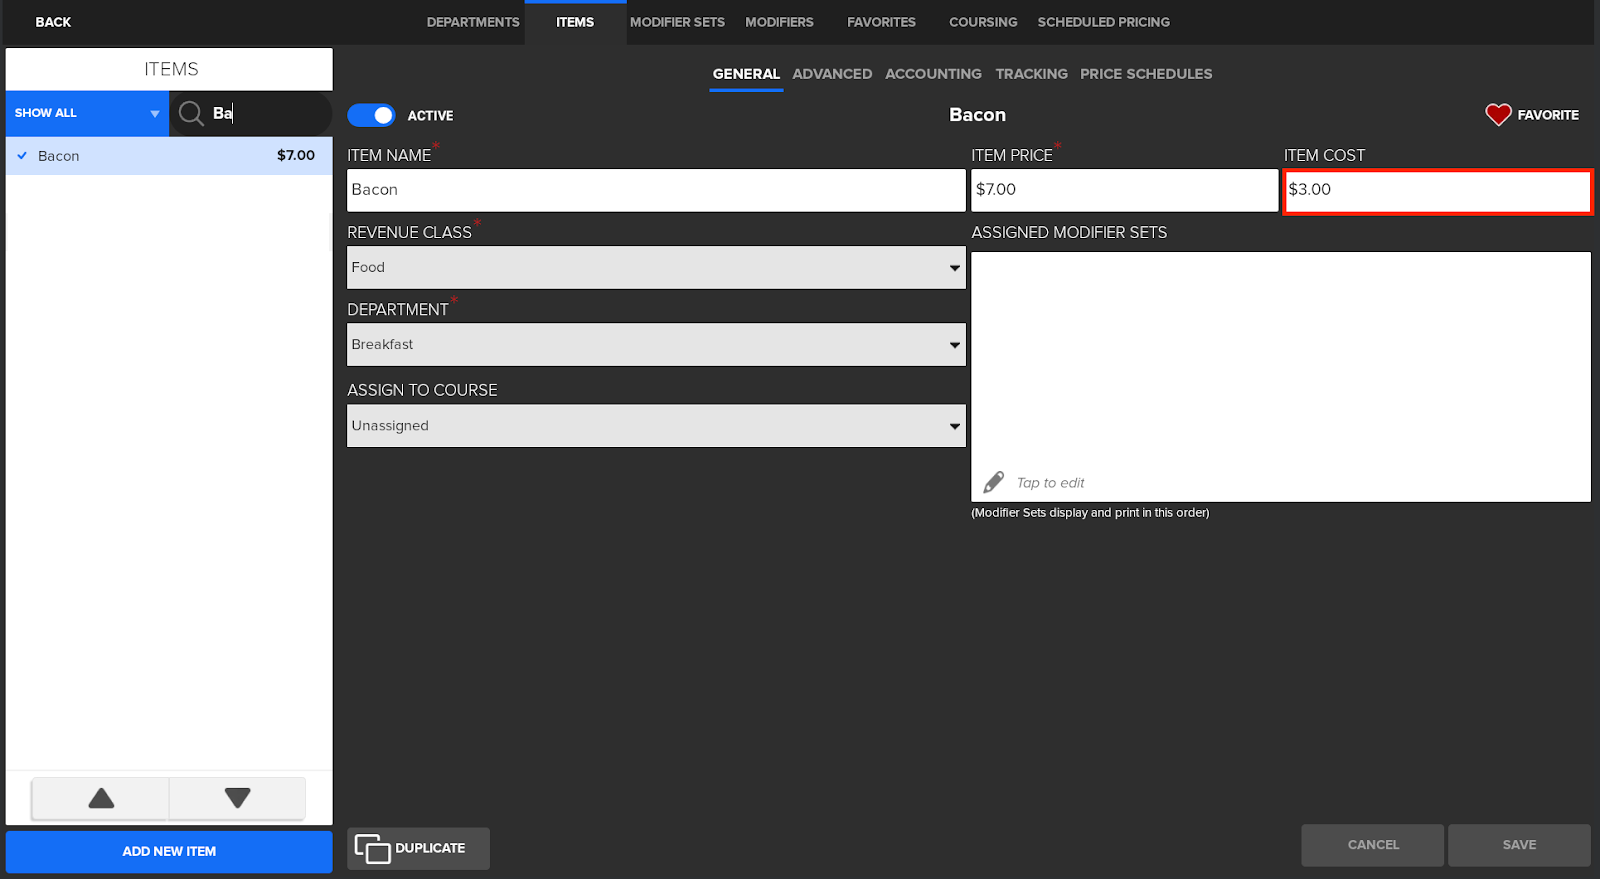Expand the Revenue Class dropdown
The height and width of the screenshot is (879, 1600).
tap(655, 268)
